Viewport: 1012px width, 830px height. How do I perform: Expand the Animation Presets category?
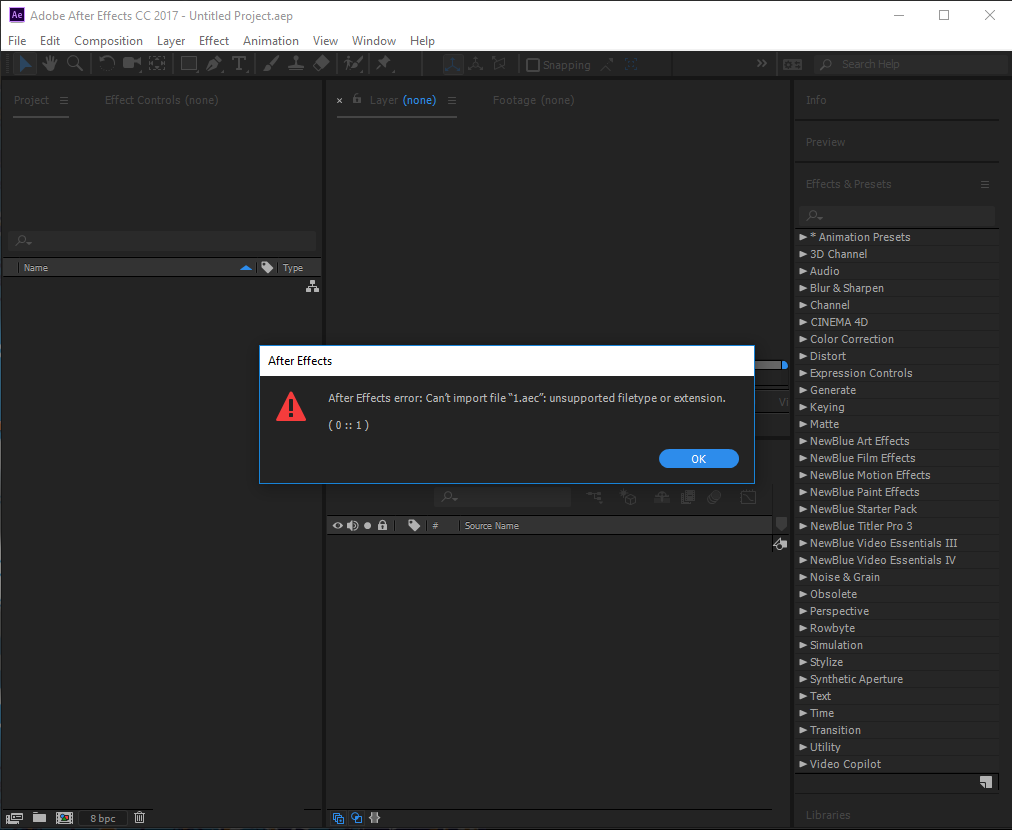[803, 237]
